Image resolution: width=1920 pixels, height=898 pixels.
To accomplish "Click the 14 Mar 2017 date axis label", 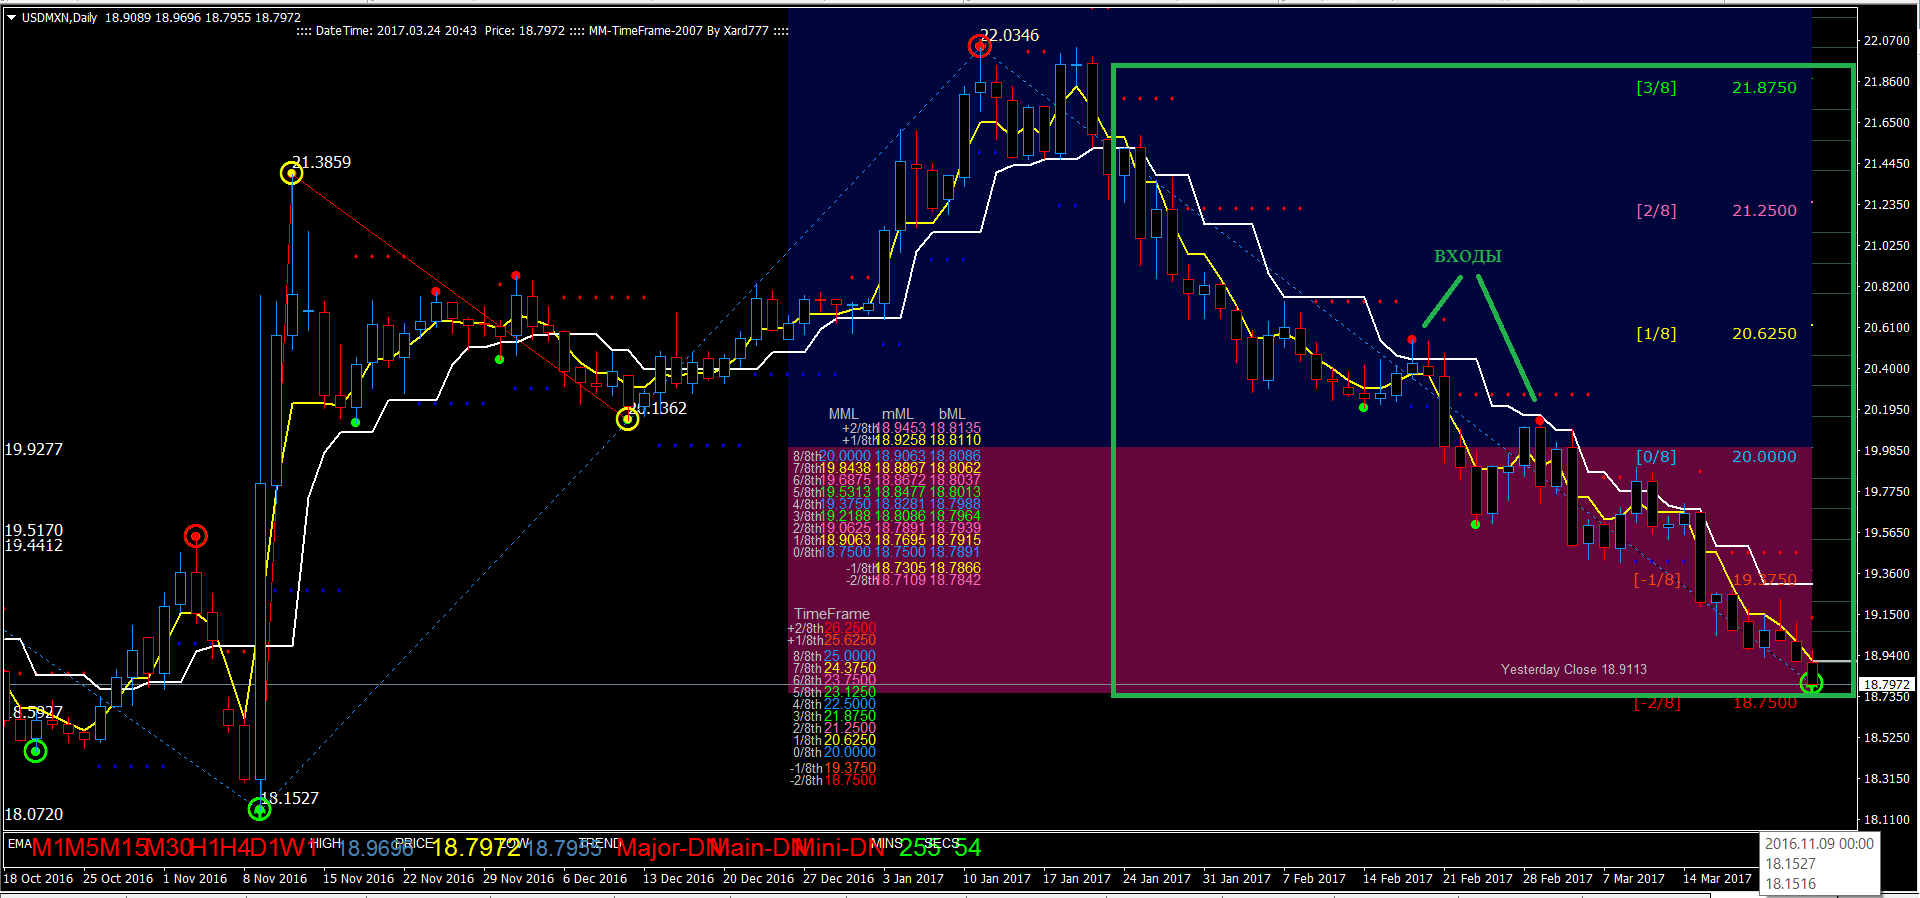I will (1717, 879).
